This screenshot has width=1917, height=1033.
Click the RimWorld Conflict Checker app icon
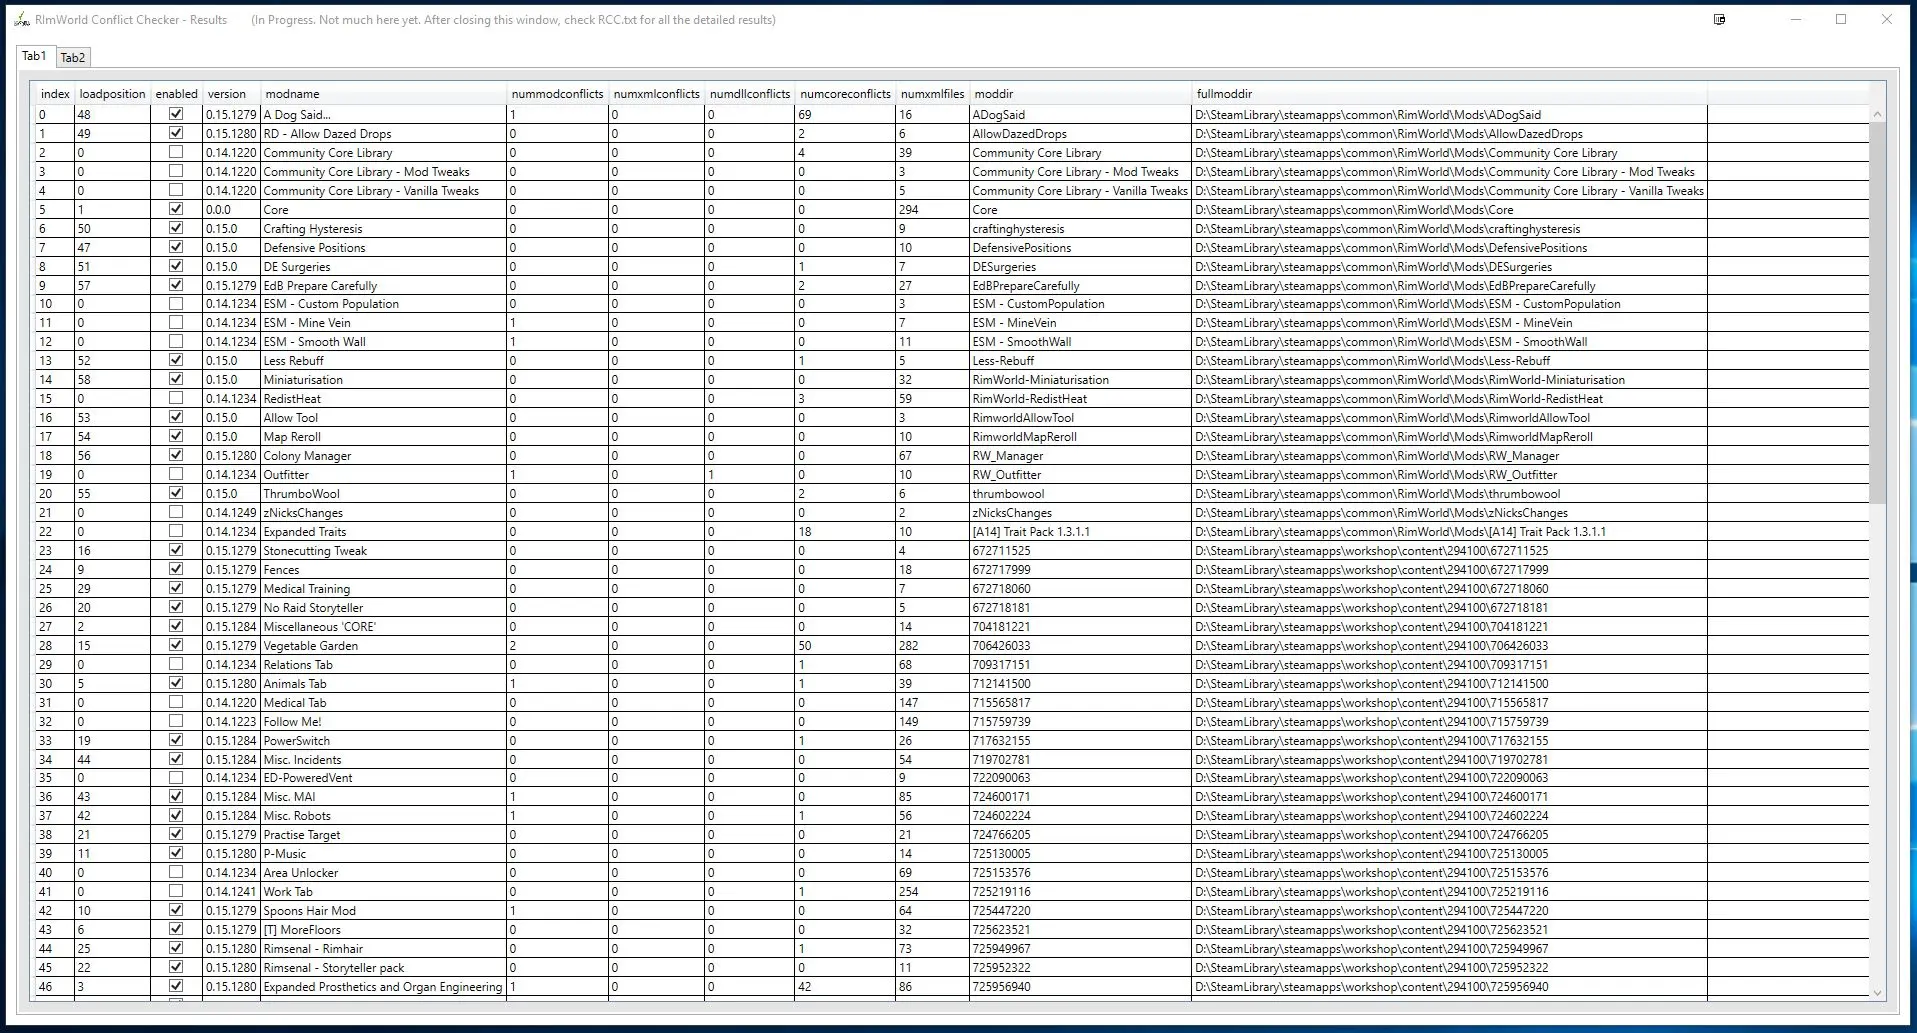pos(21,19)
